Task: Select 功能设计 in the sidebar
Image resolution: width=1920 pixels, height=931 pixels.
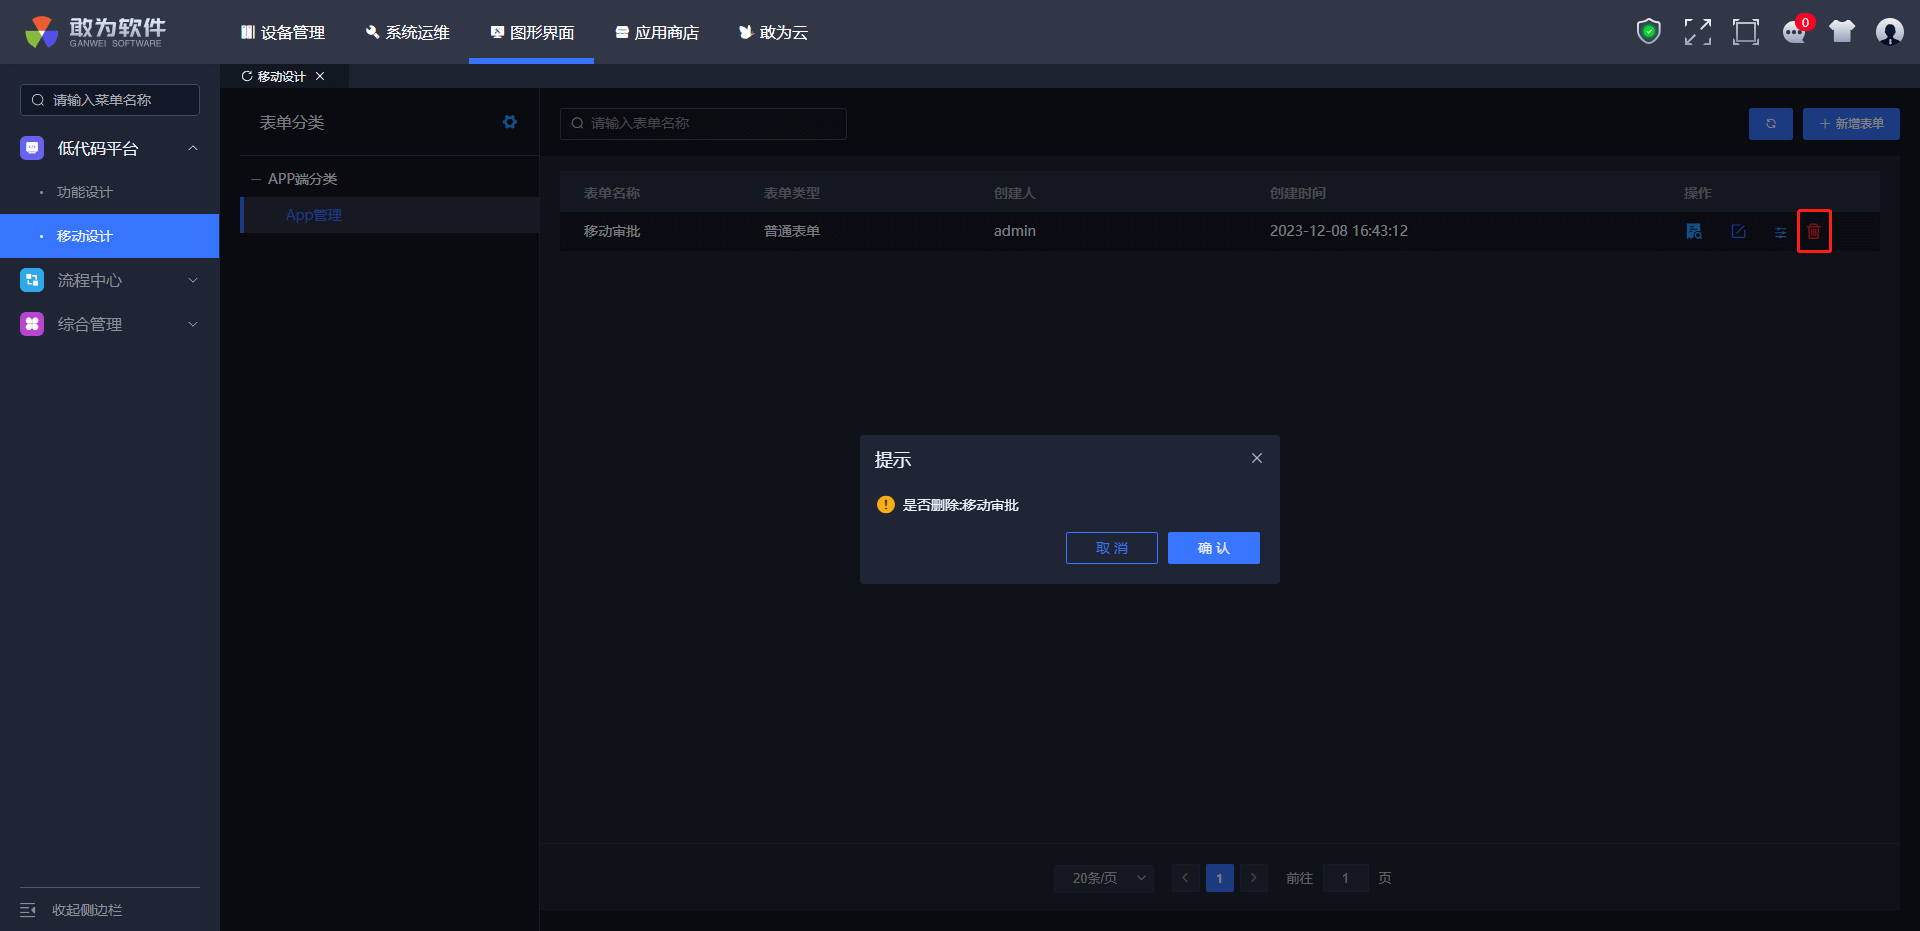Action: pyautogui.click(x=85, y=192)
